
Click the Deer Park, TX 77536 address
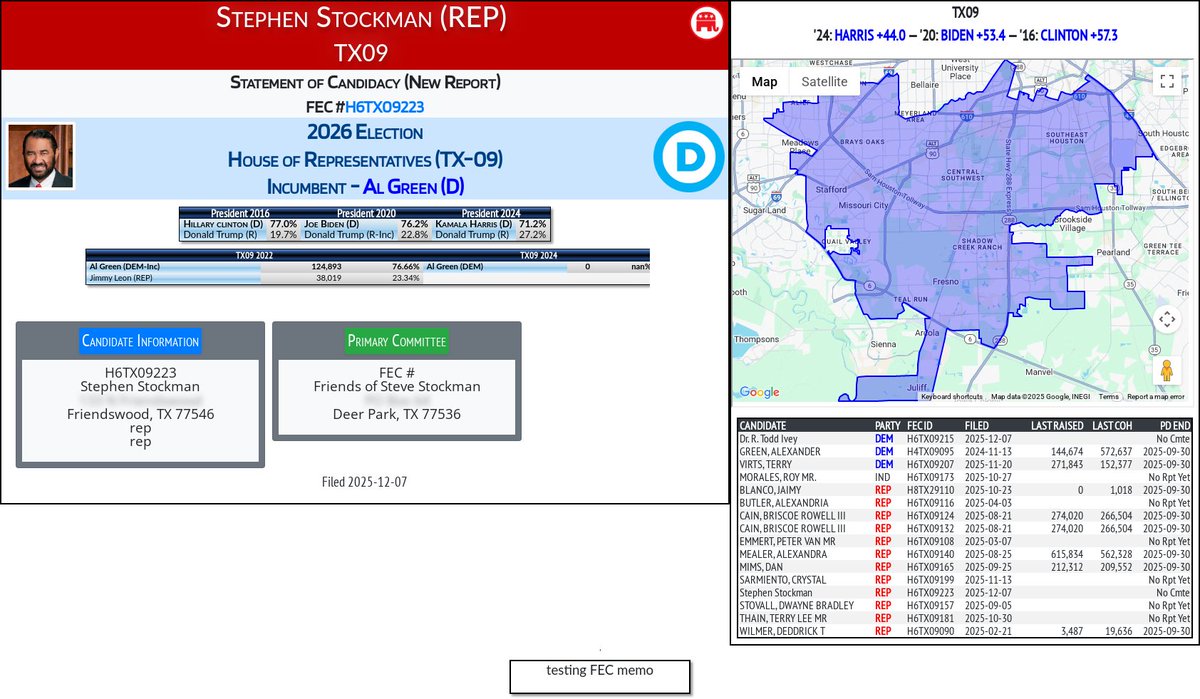click(x=397, y=414)
